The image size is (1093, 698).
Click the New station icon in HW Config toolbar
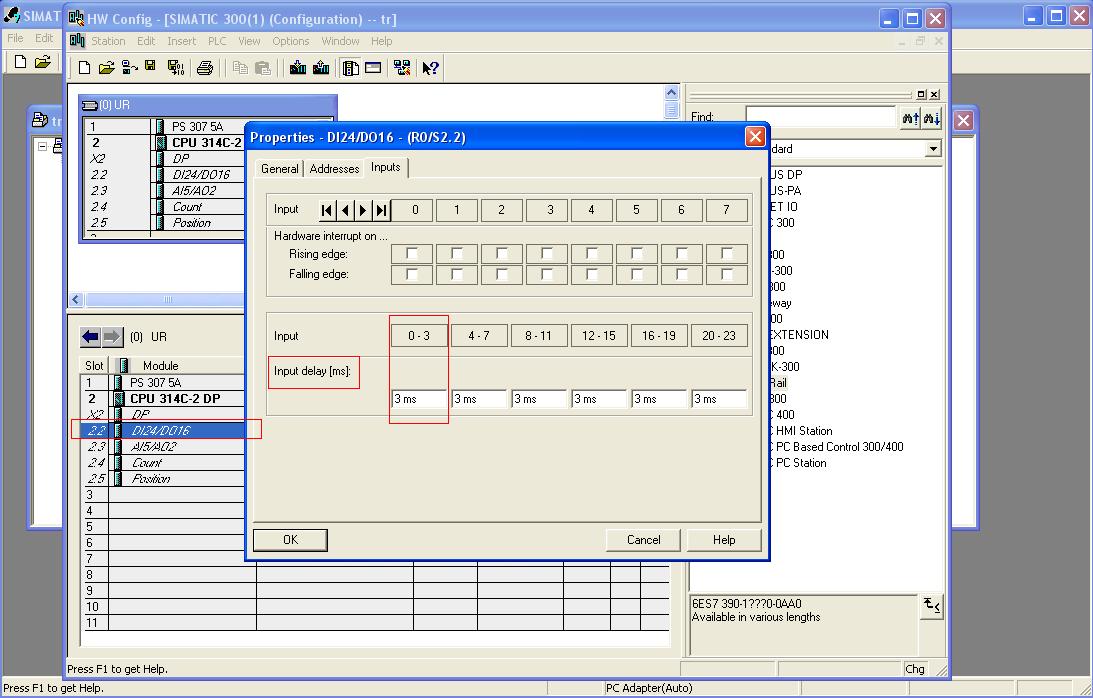[84, 68]
